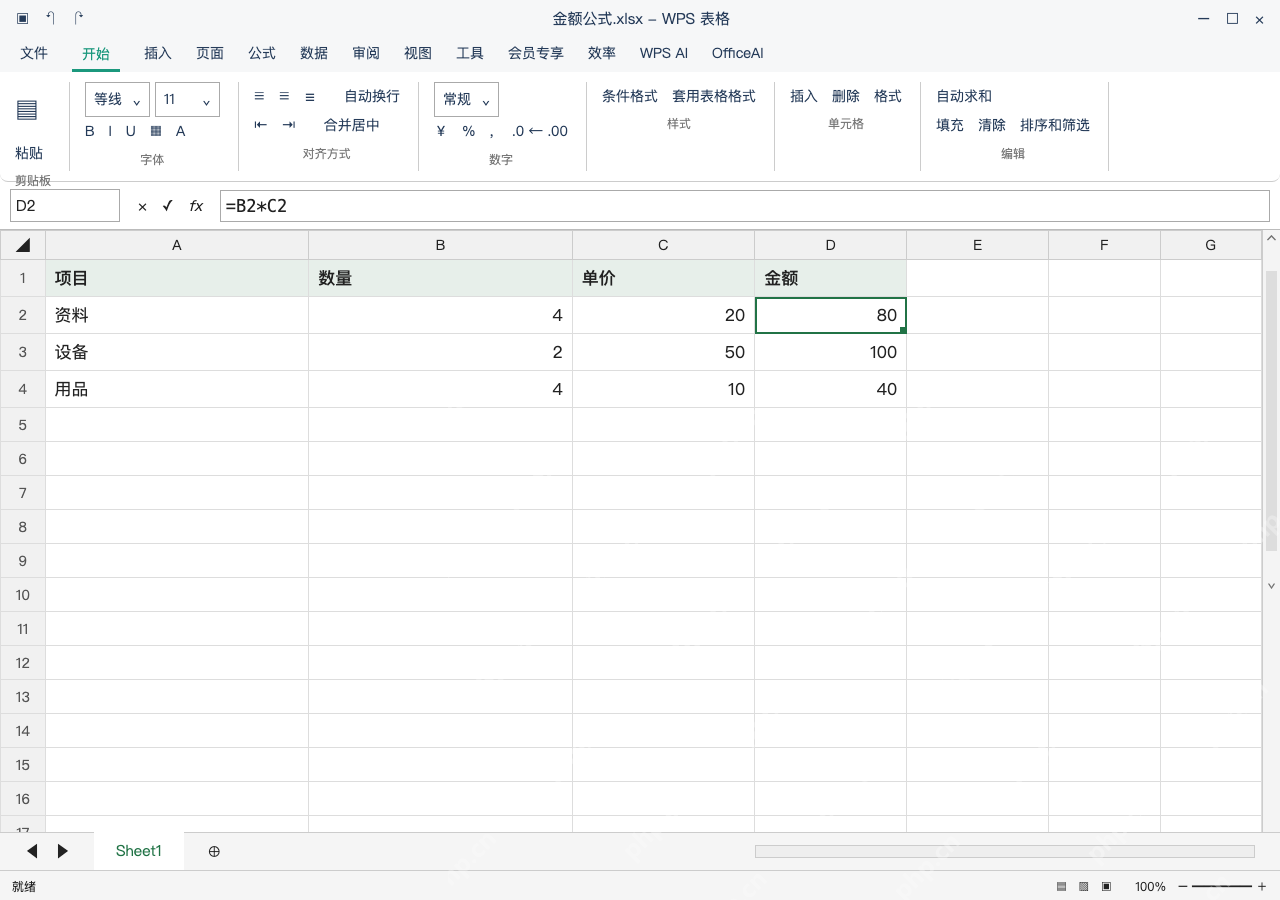
Task: Toggle italic formatting
Action: click(110, 131)
